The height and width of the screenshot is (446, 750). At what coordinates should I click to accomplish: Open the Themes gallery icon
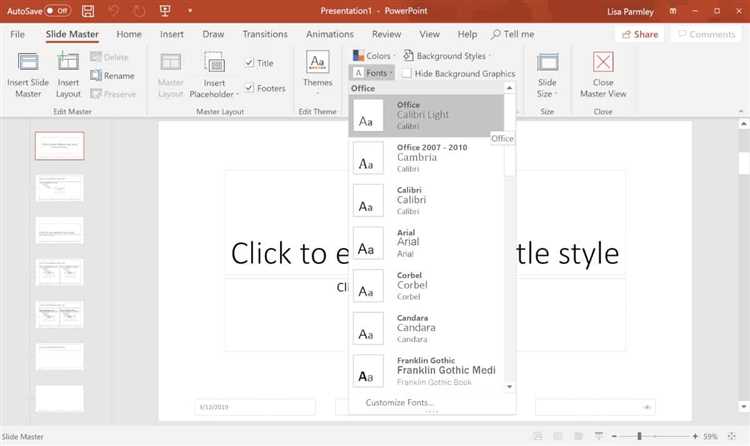(x=318, y=64)
